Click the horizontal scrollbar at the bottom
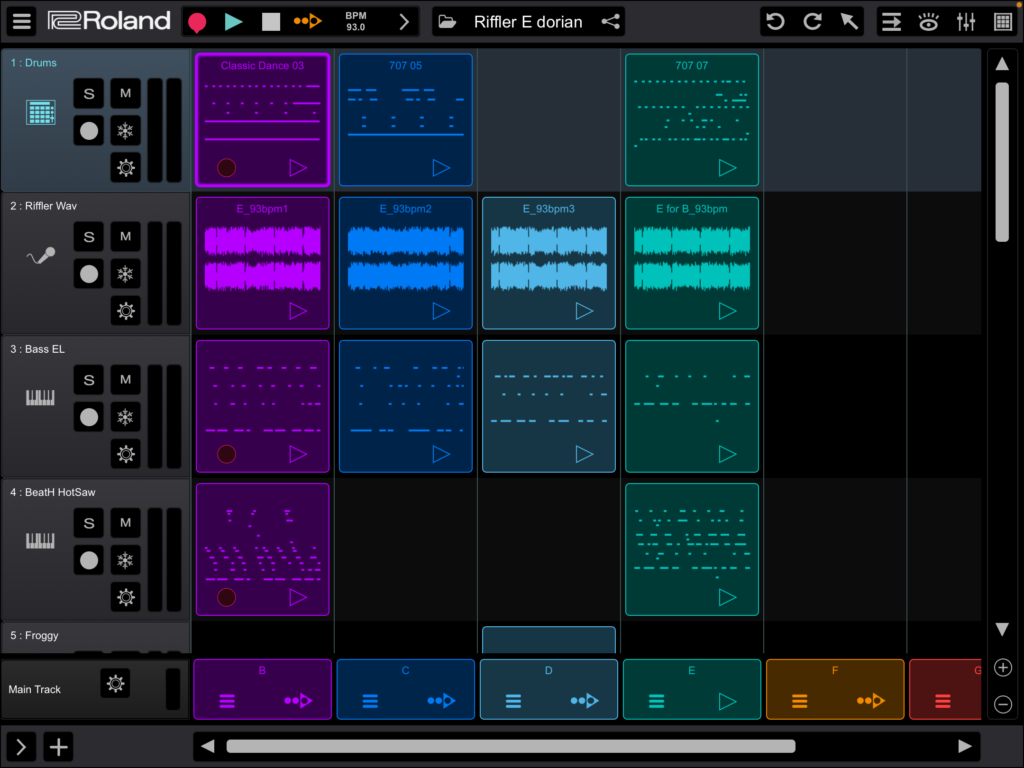 510,746
